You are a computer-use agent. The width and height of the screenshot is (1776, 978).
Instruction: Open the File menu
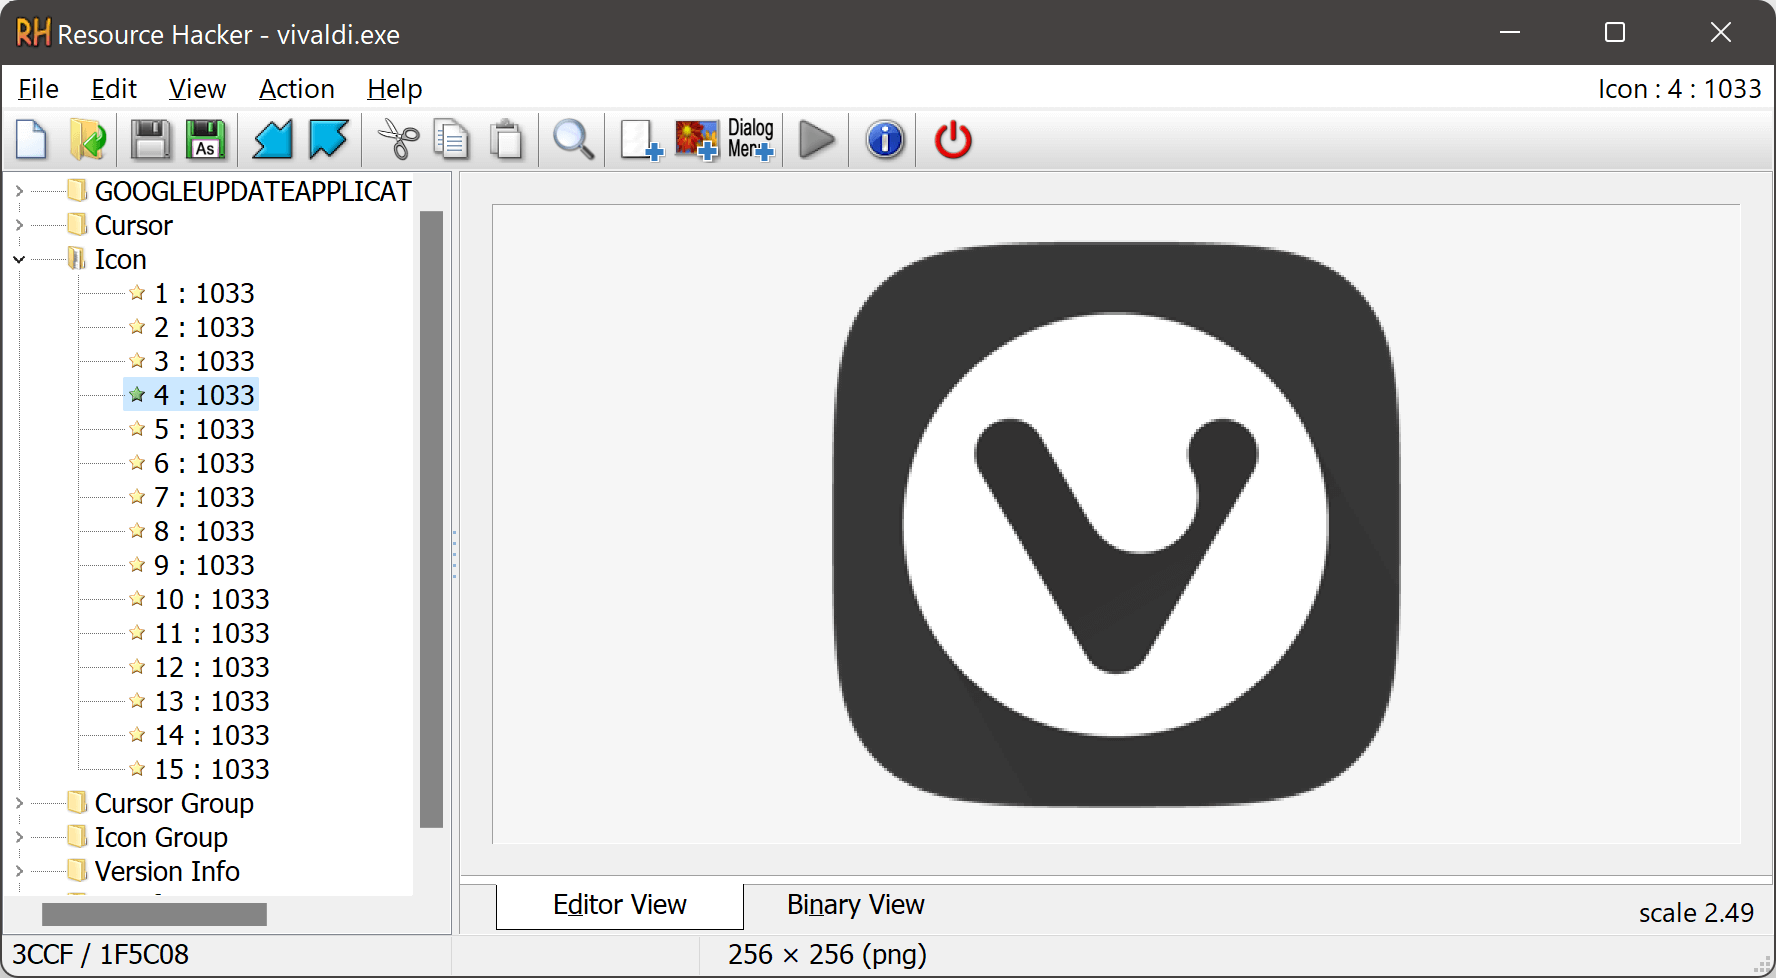pos(38,89)
